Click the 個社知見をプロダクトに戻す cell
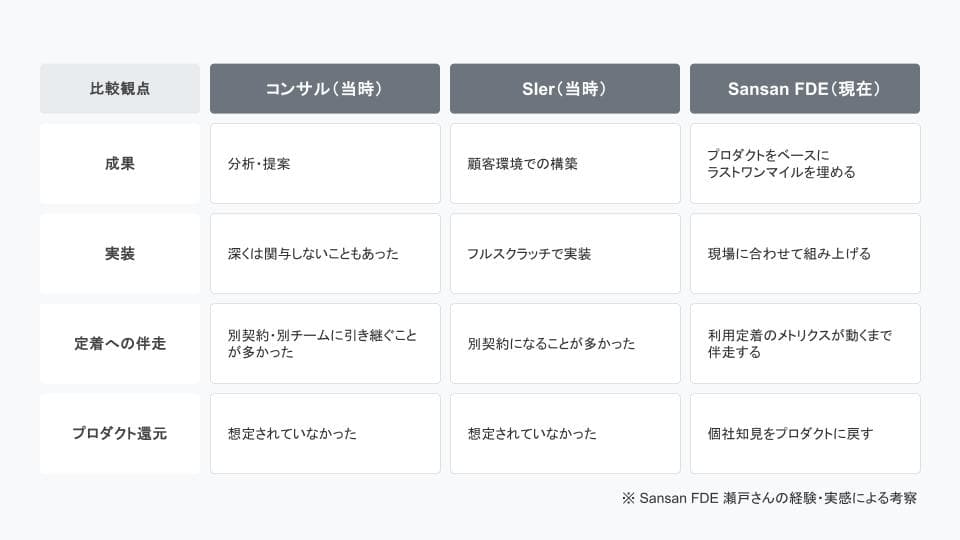Image resolution: width=960 pixels, height=540 pixels. (x=805, y=433)
